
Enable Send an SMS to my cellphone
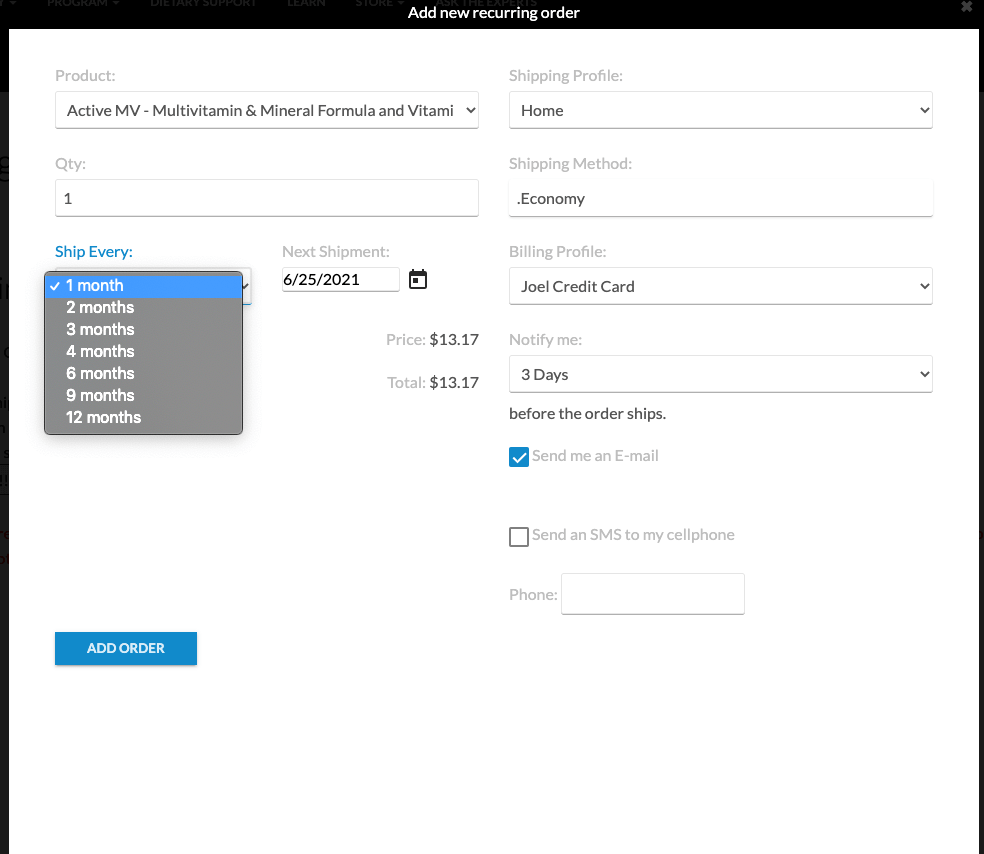519,537
